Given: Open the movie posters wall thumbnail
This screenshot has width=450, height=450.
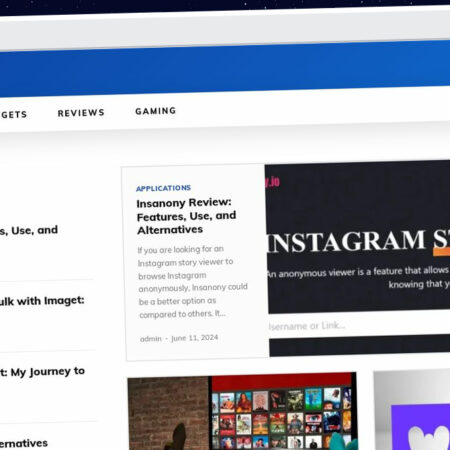Looking at the screenshot, I should (x=242, y=412).
